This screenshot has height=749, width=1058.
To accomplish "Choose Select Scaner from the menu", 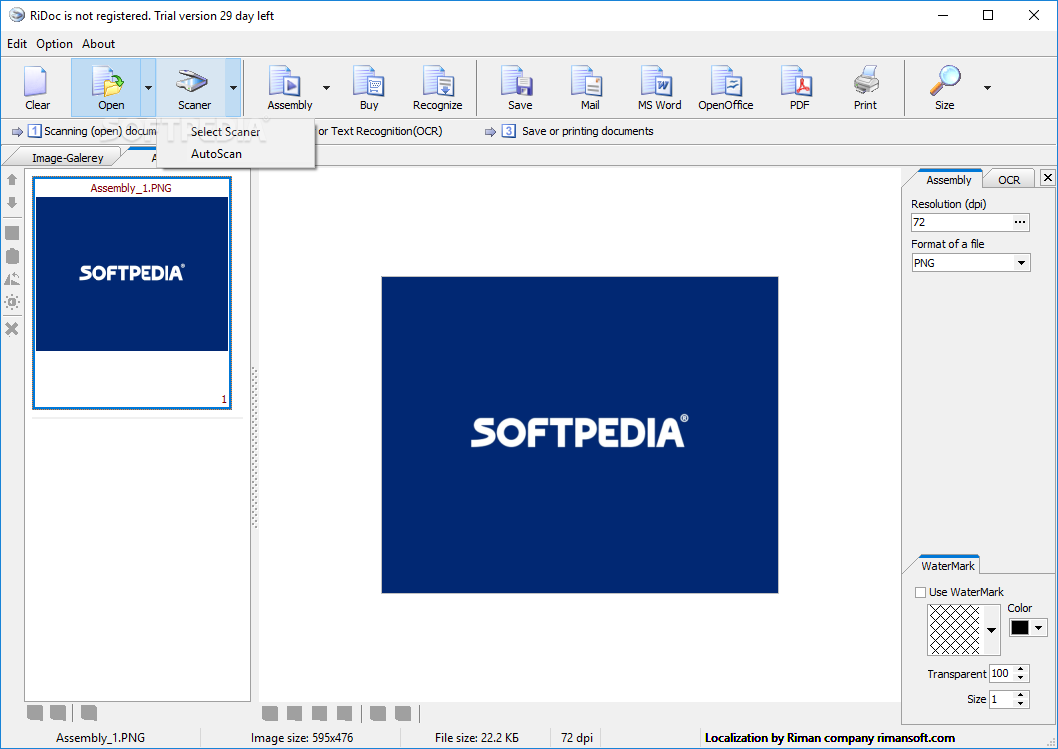I will point(235,132).
